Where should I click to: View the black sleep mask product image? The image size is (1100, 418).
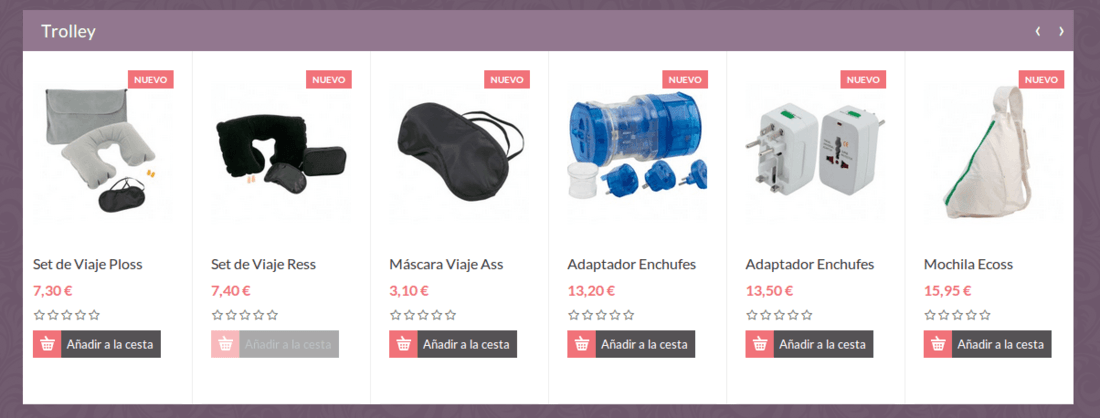coord(460,148)
